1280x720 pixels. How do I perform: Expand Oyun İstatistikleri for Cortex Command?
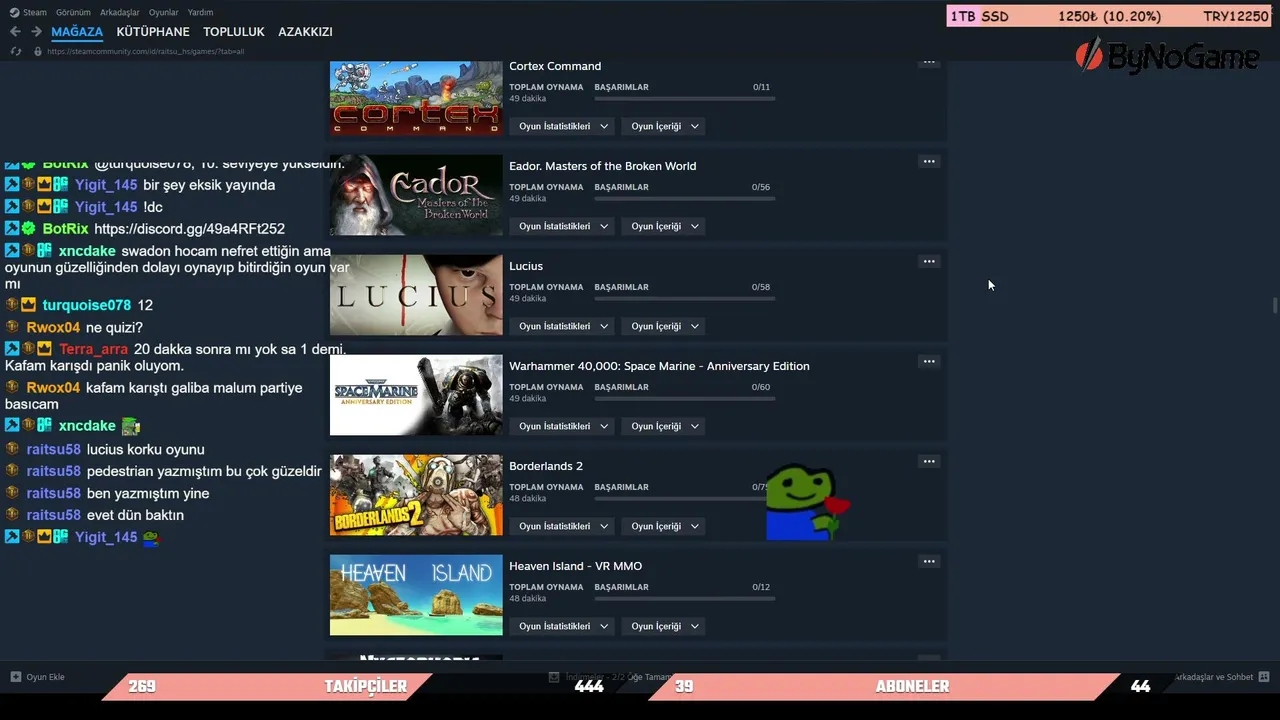point(563,126)
